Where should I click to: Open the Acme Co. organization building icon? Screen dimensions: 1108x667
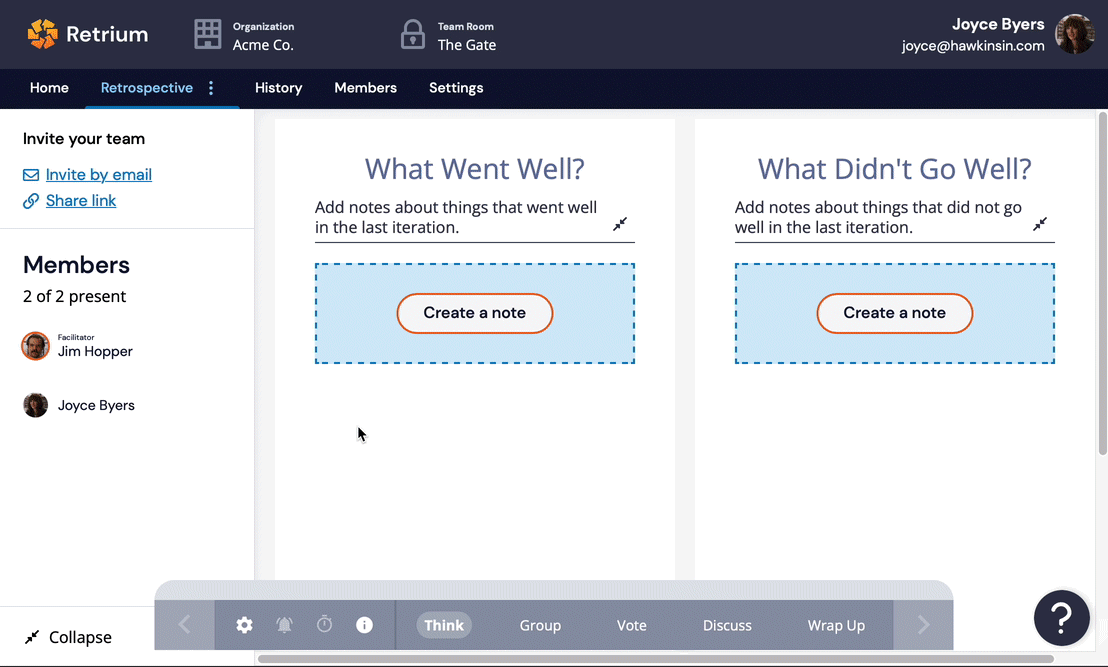coord(208,34)
